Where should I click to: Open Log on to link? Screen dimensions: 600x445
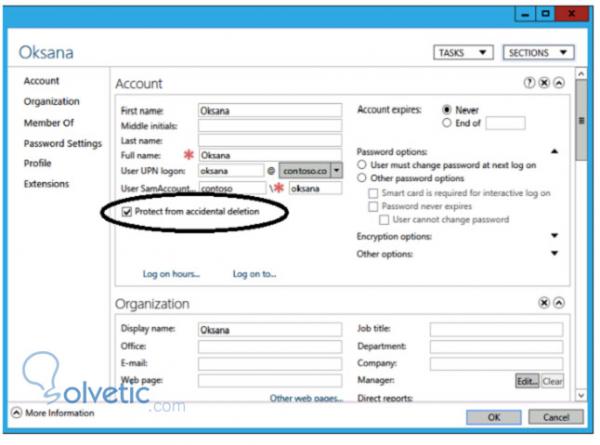tap(254, 274)
